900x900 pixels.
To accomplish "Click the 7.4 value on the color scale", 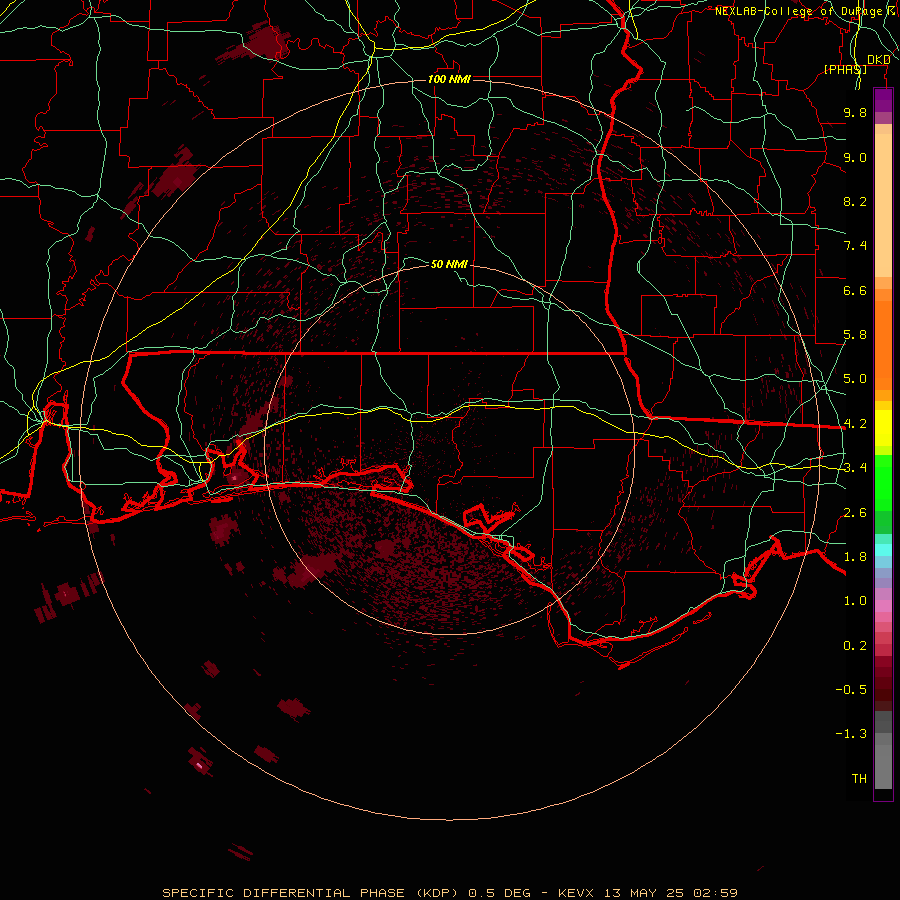I will pyautogui.click(x=855, y=246).
